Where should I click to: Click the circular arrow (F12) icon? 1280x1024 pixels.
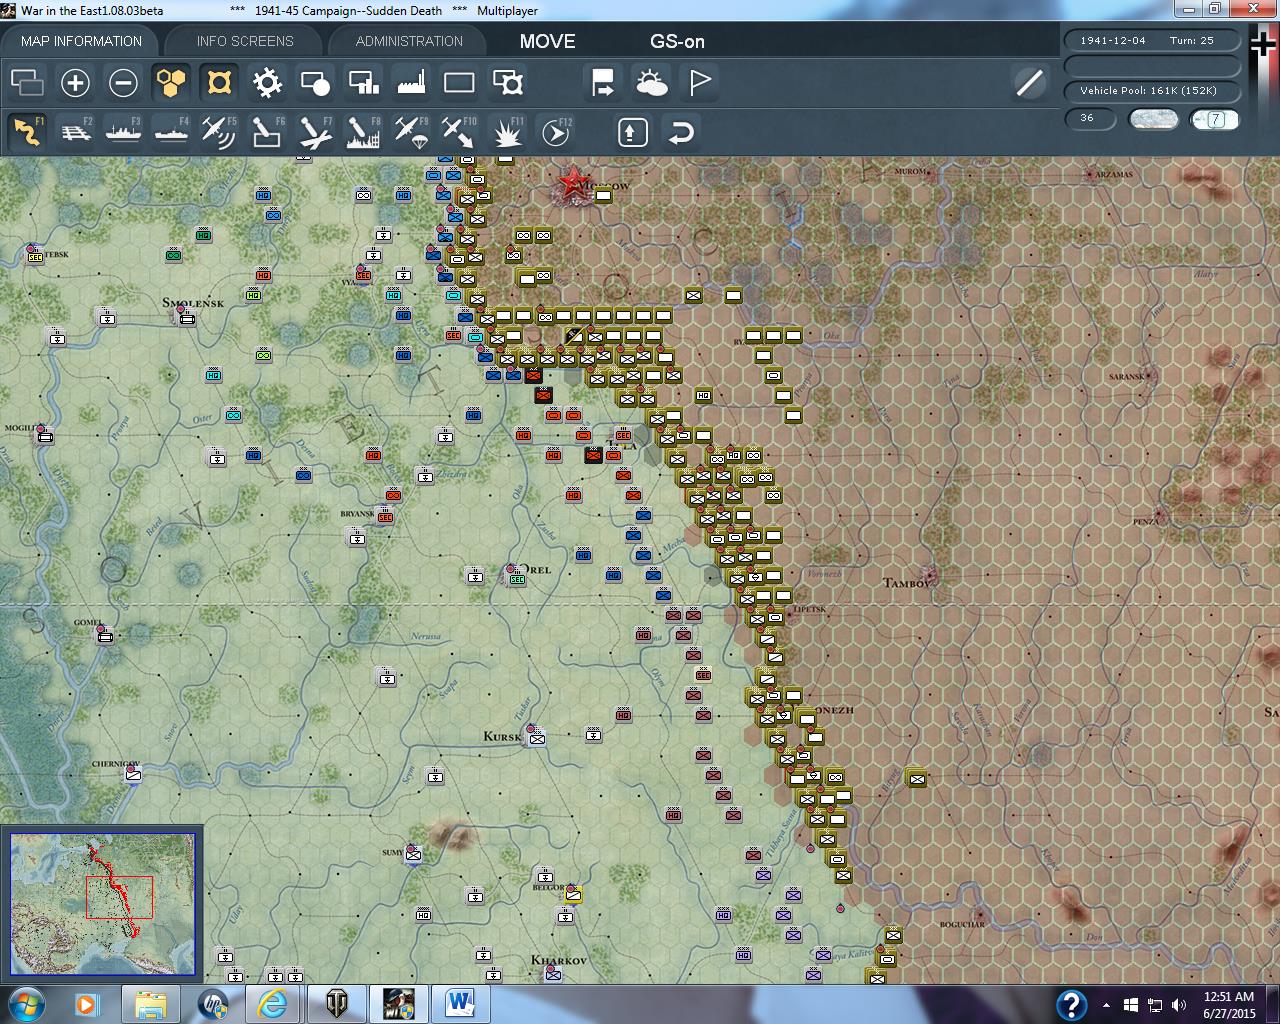(x=556, y=132)
